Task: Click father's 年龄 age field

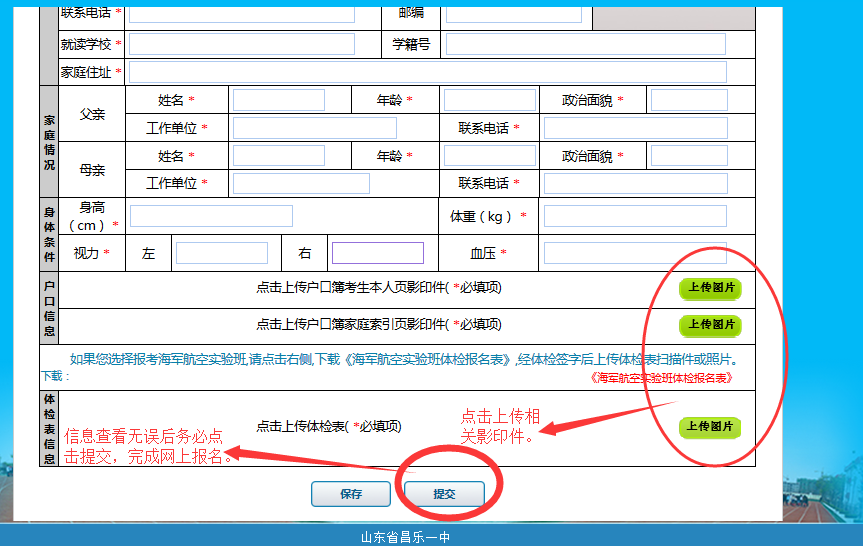Action: (489, 100)
